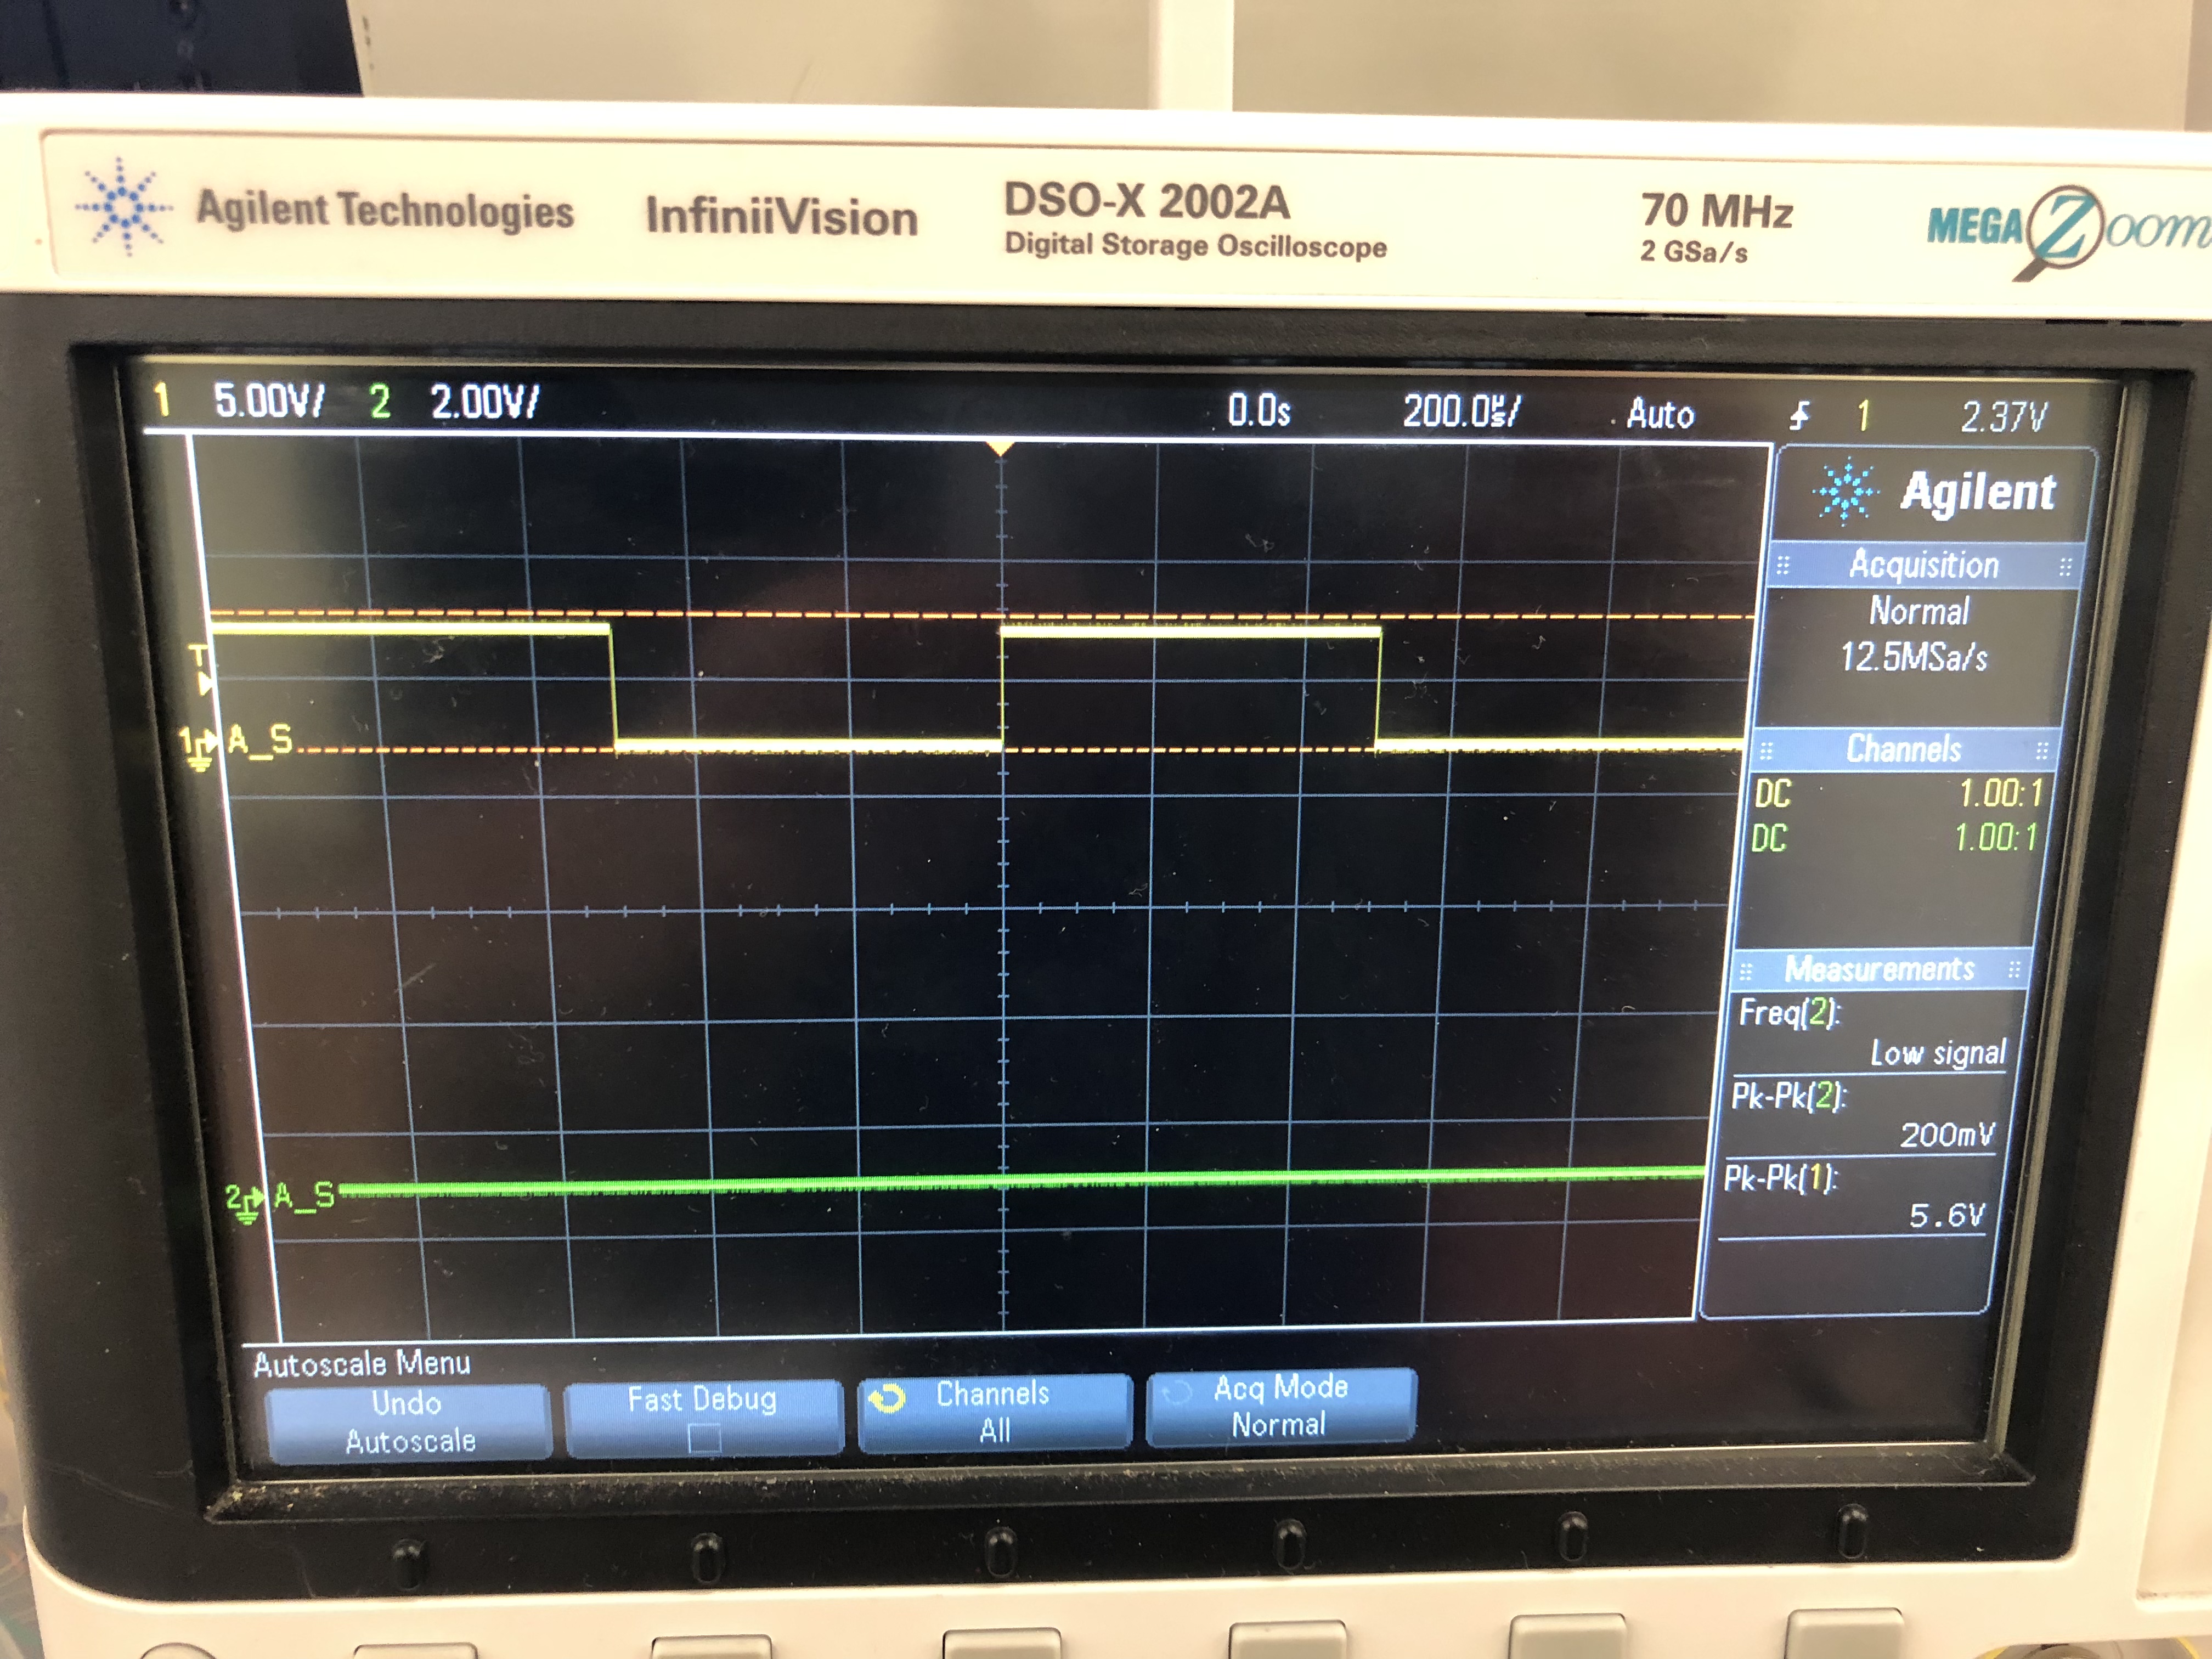This screenshot has width=2212, height=1659.
Task: Click the 0.0s delay readout
Action: 1259,410
